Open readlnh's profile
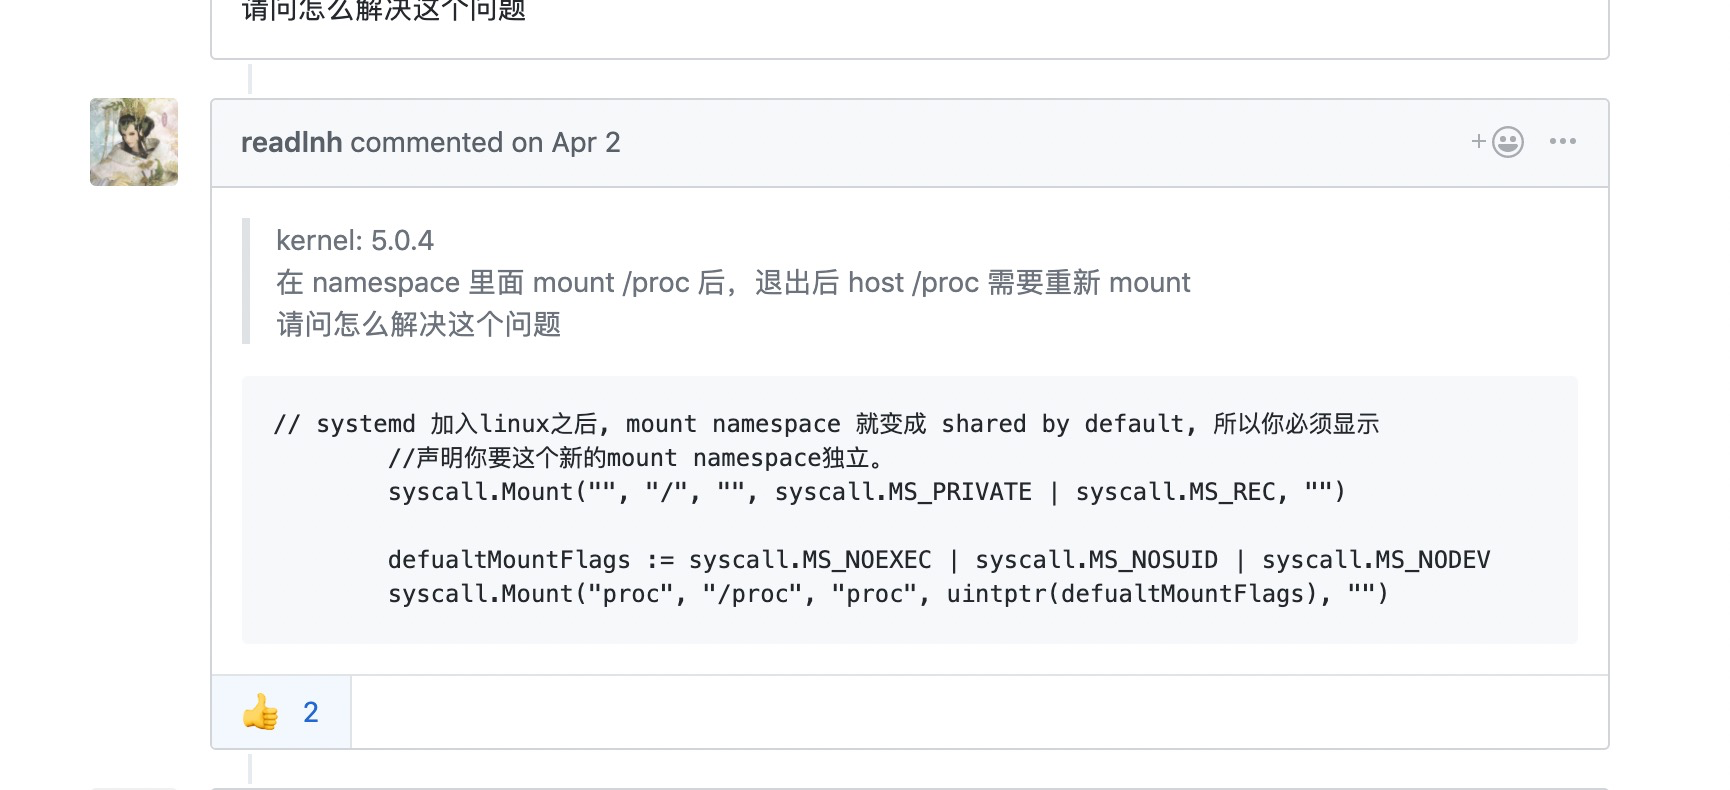Screen dimensions: 1730x790 tap(291, 142)
